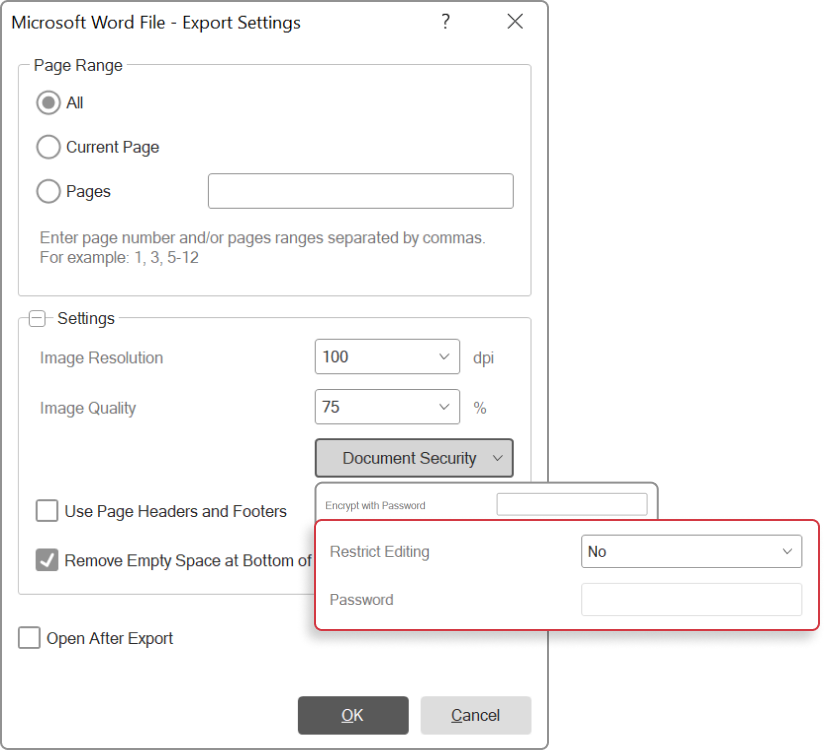Expand the Document Security dropdown button
Screen dimensions: 826x750
(x=413, y=458)
